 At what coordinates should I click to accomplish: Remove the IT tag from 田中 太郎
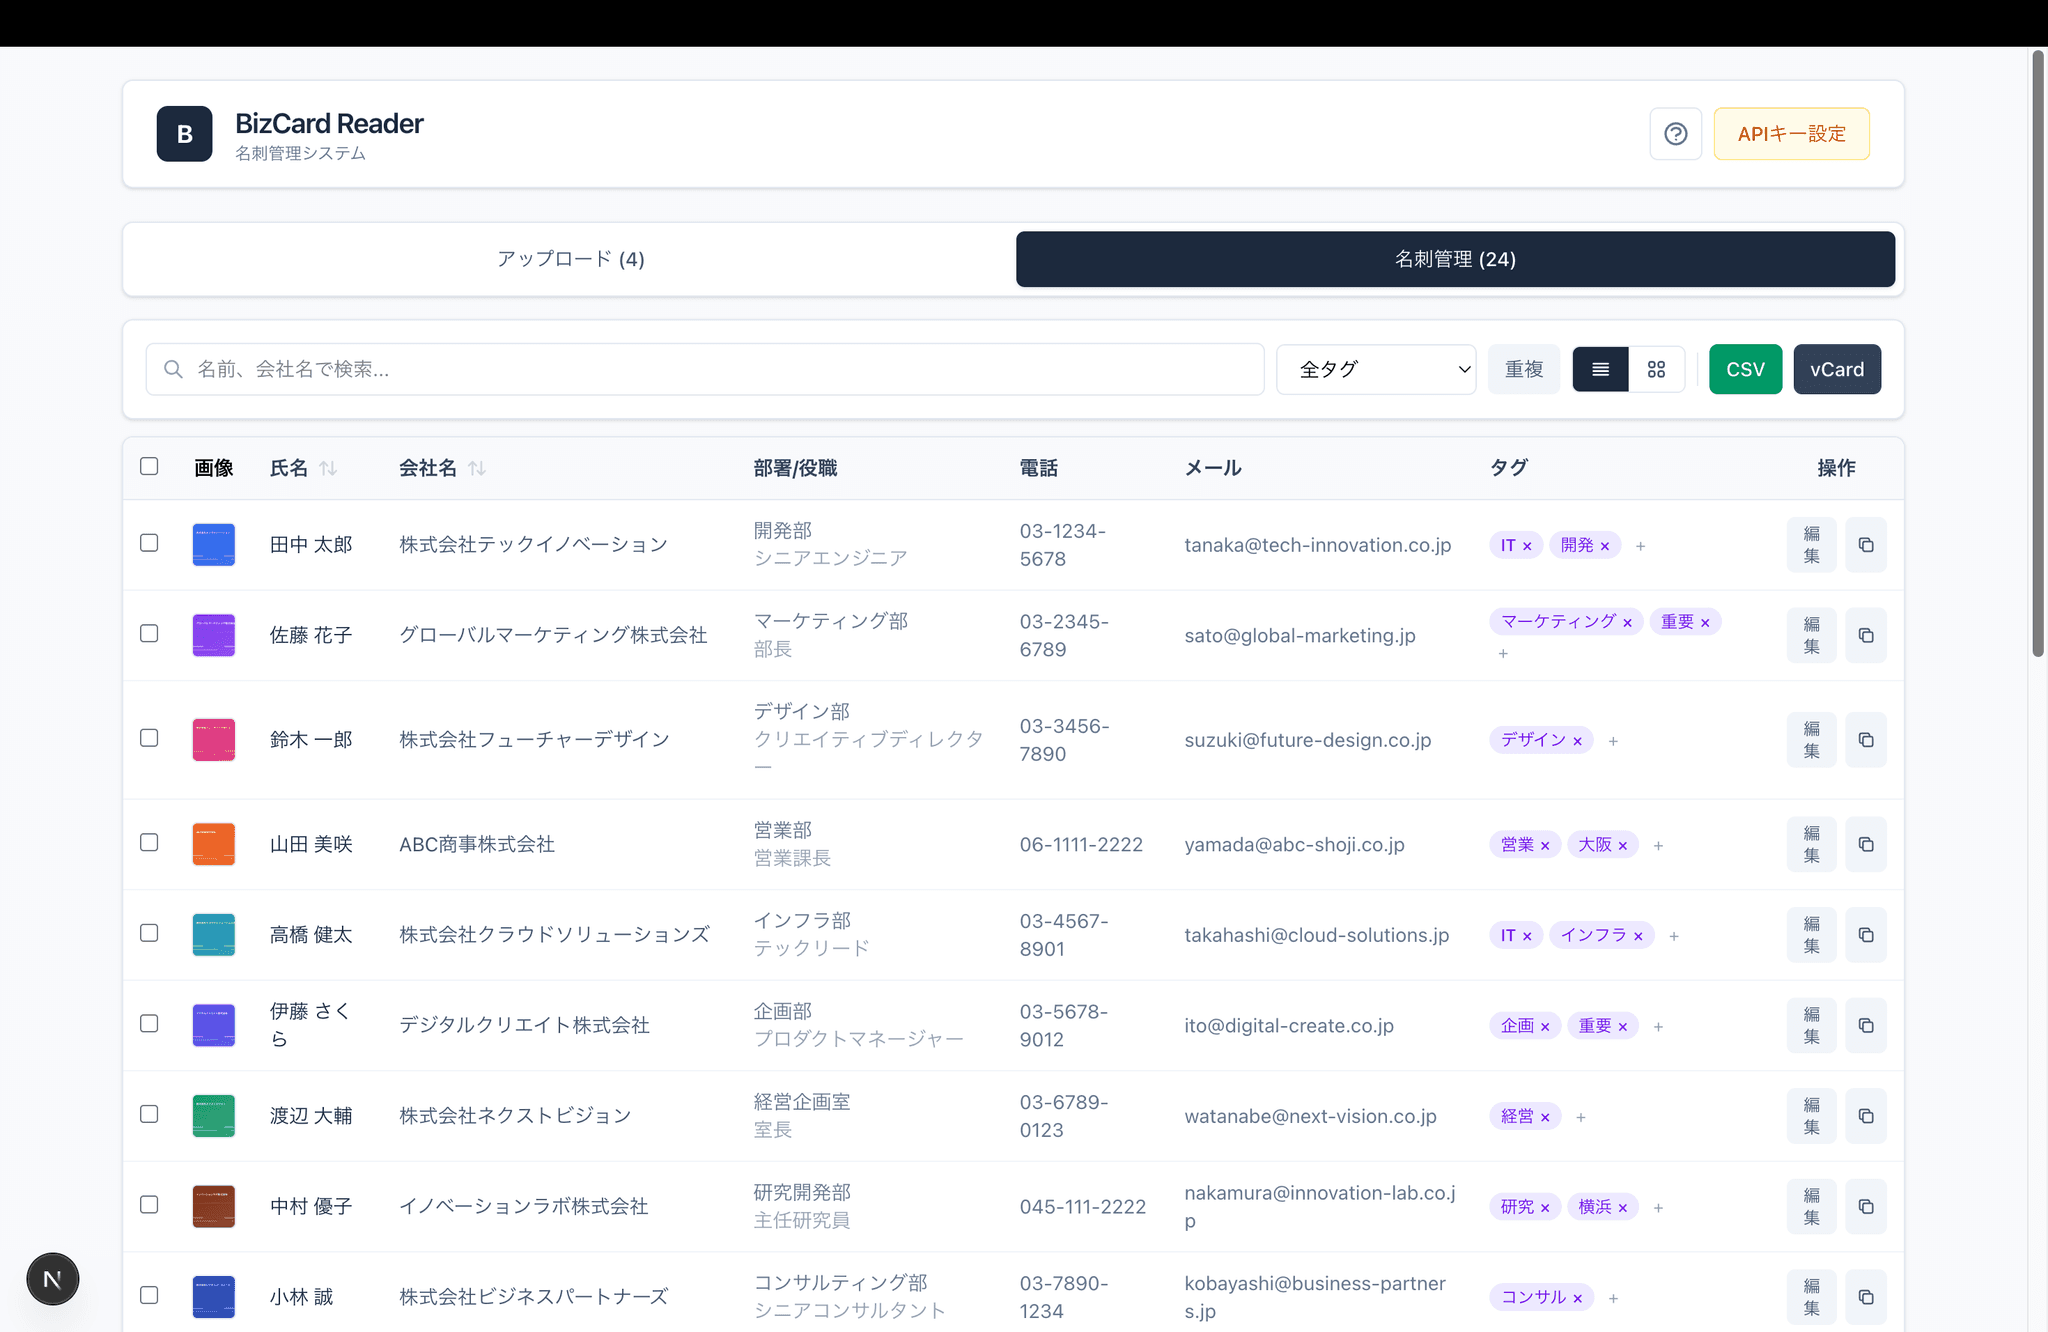[1527, 546]
